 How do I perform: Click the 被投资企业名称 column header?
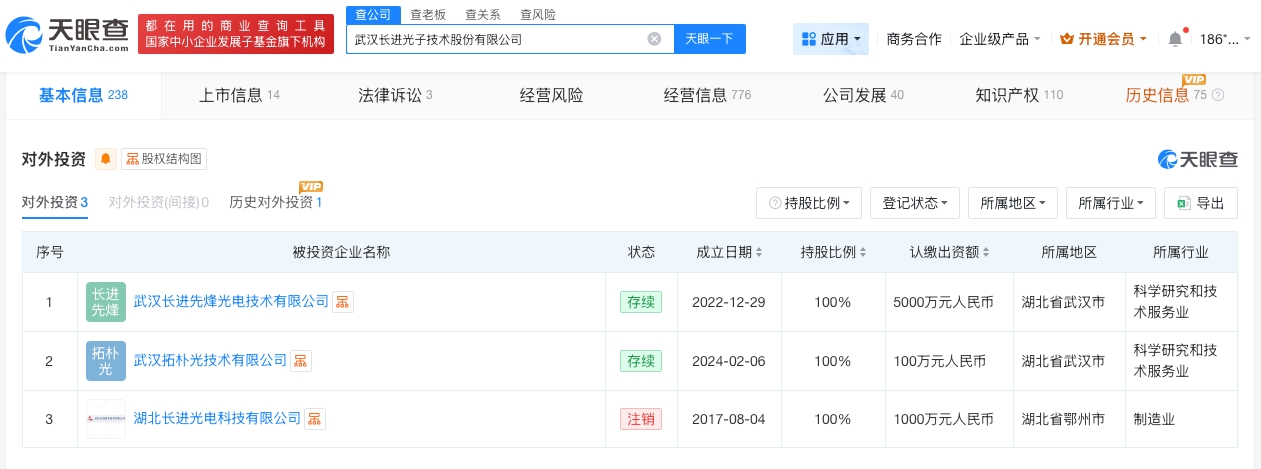pos(341,252)
